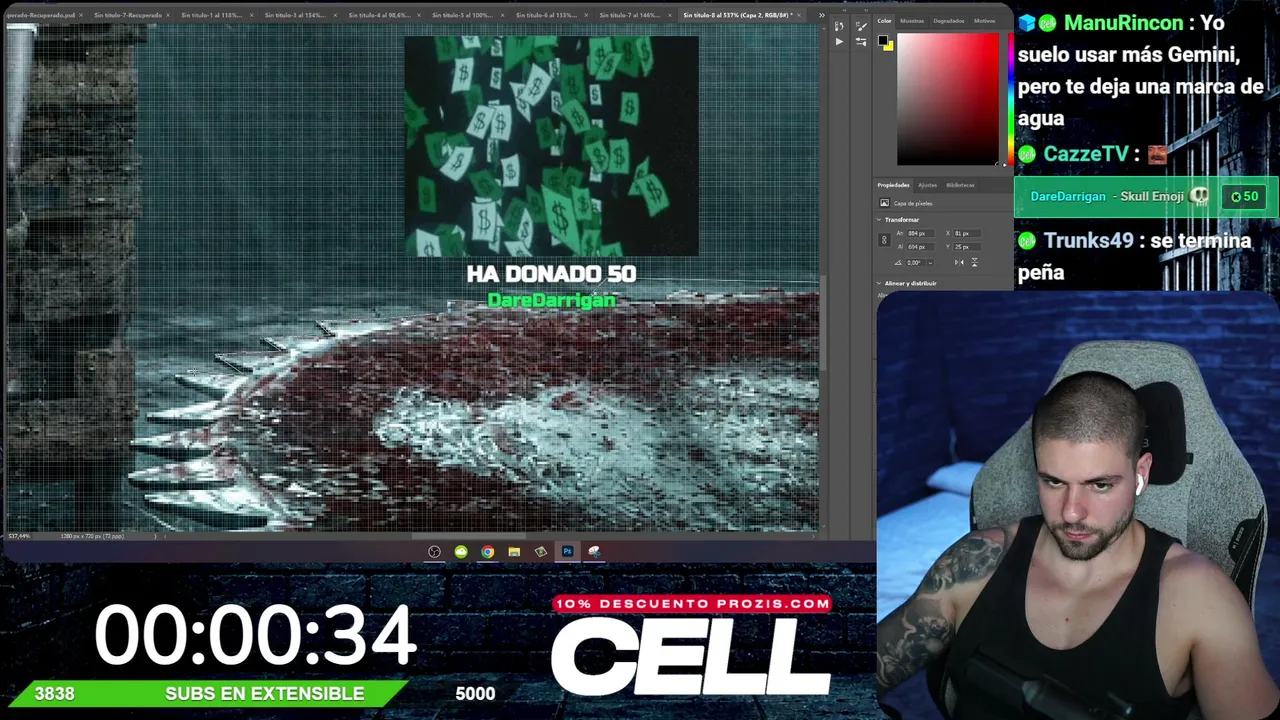Open the Sin título-4 document tab
Screen dimensions: 1280x720
pos(379,15)
